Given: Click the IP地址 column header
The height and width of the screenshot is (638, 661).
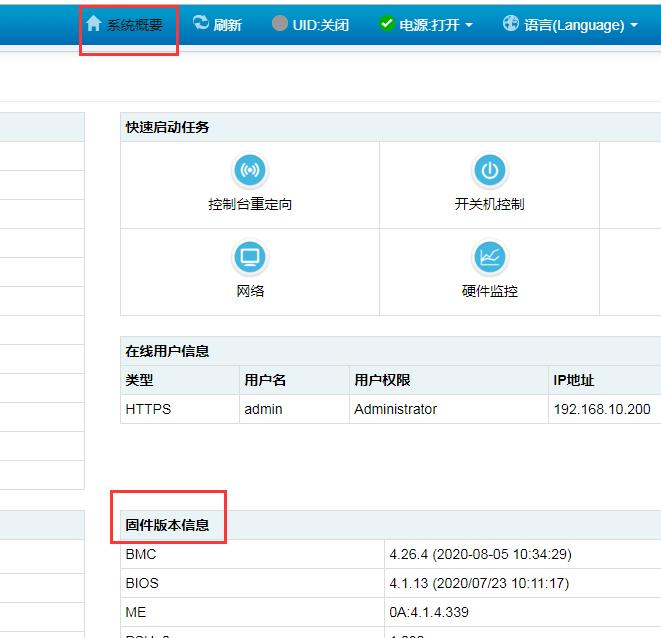Looking at the screenshot, I should [x=573, y=380].
